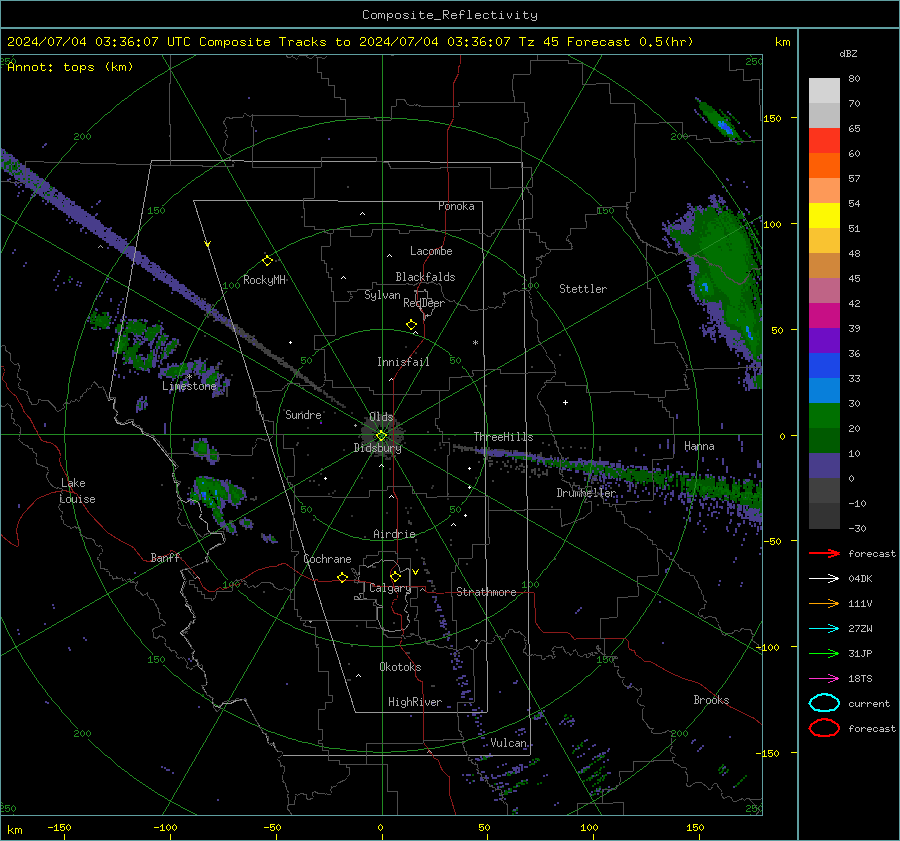Click the Stettler city label
The width and height of the screenshot is (900, 841).
[x=583, y=289]
